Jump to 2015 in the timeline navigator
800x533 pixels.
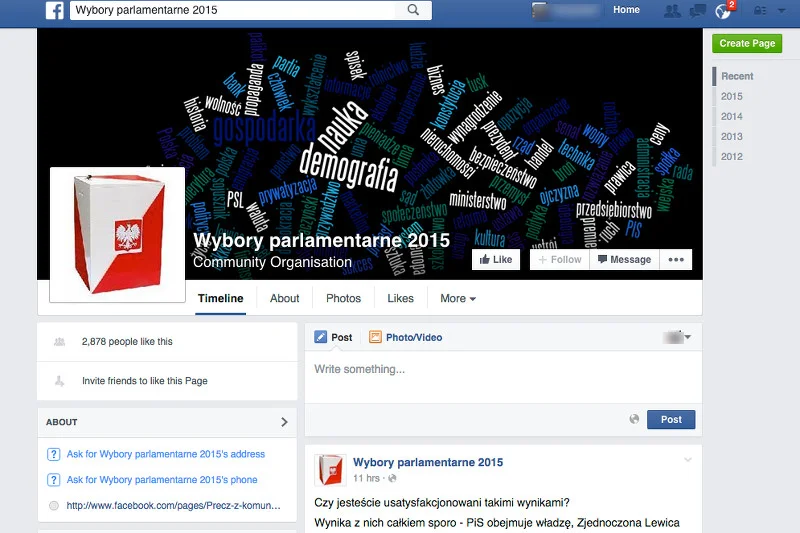(732, 96)
